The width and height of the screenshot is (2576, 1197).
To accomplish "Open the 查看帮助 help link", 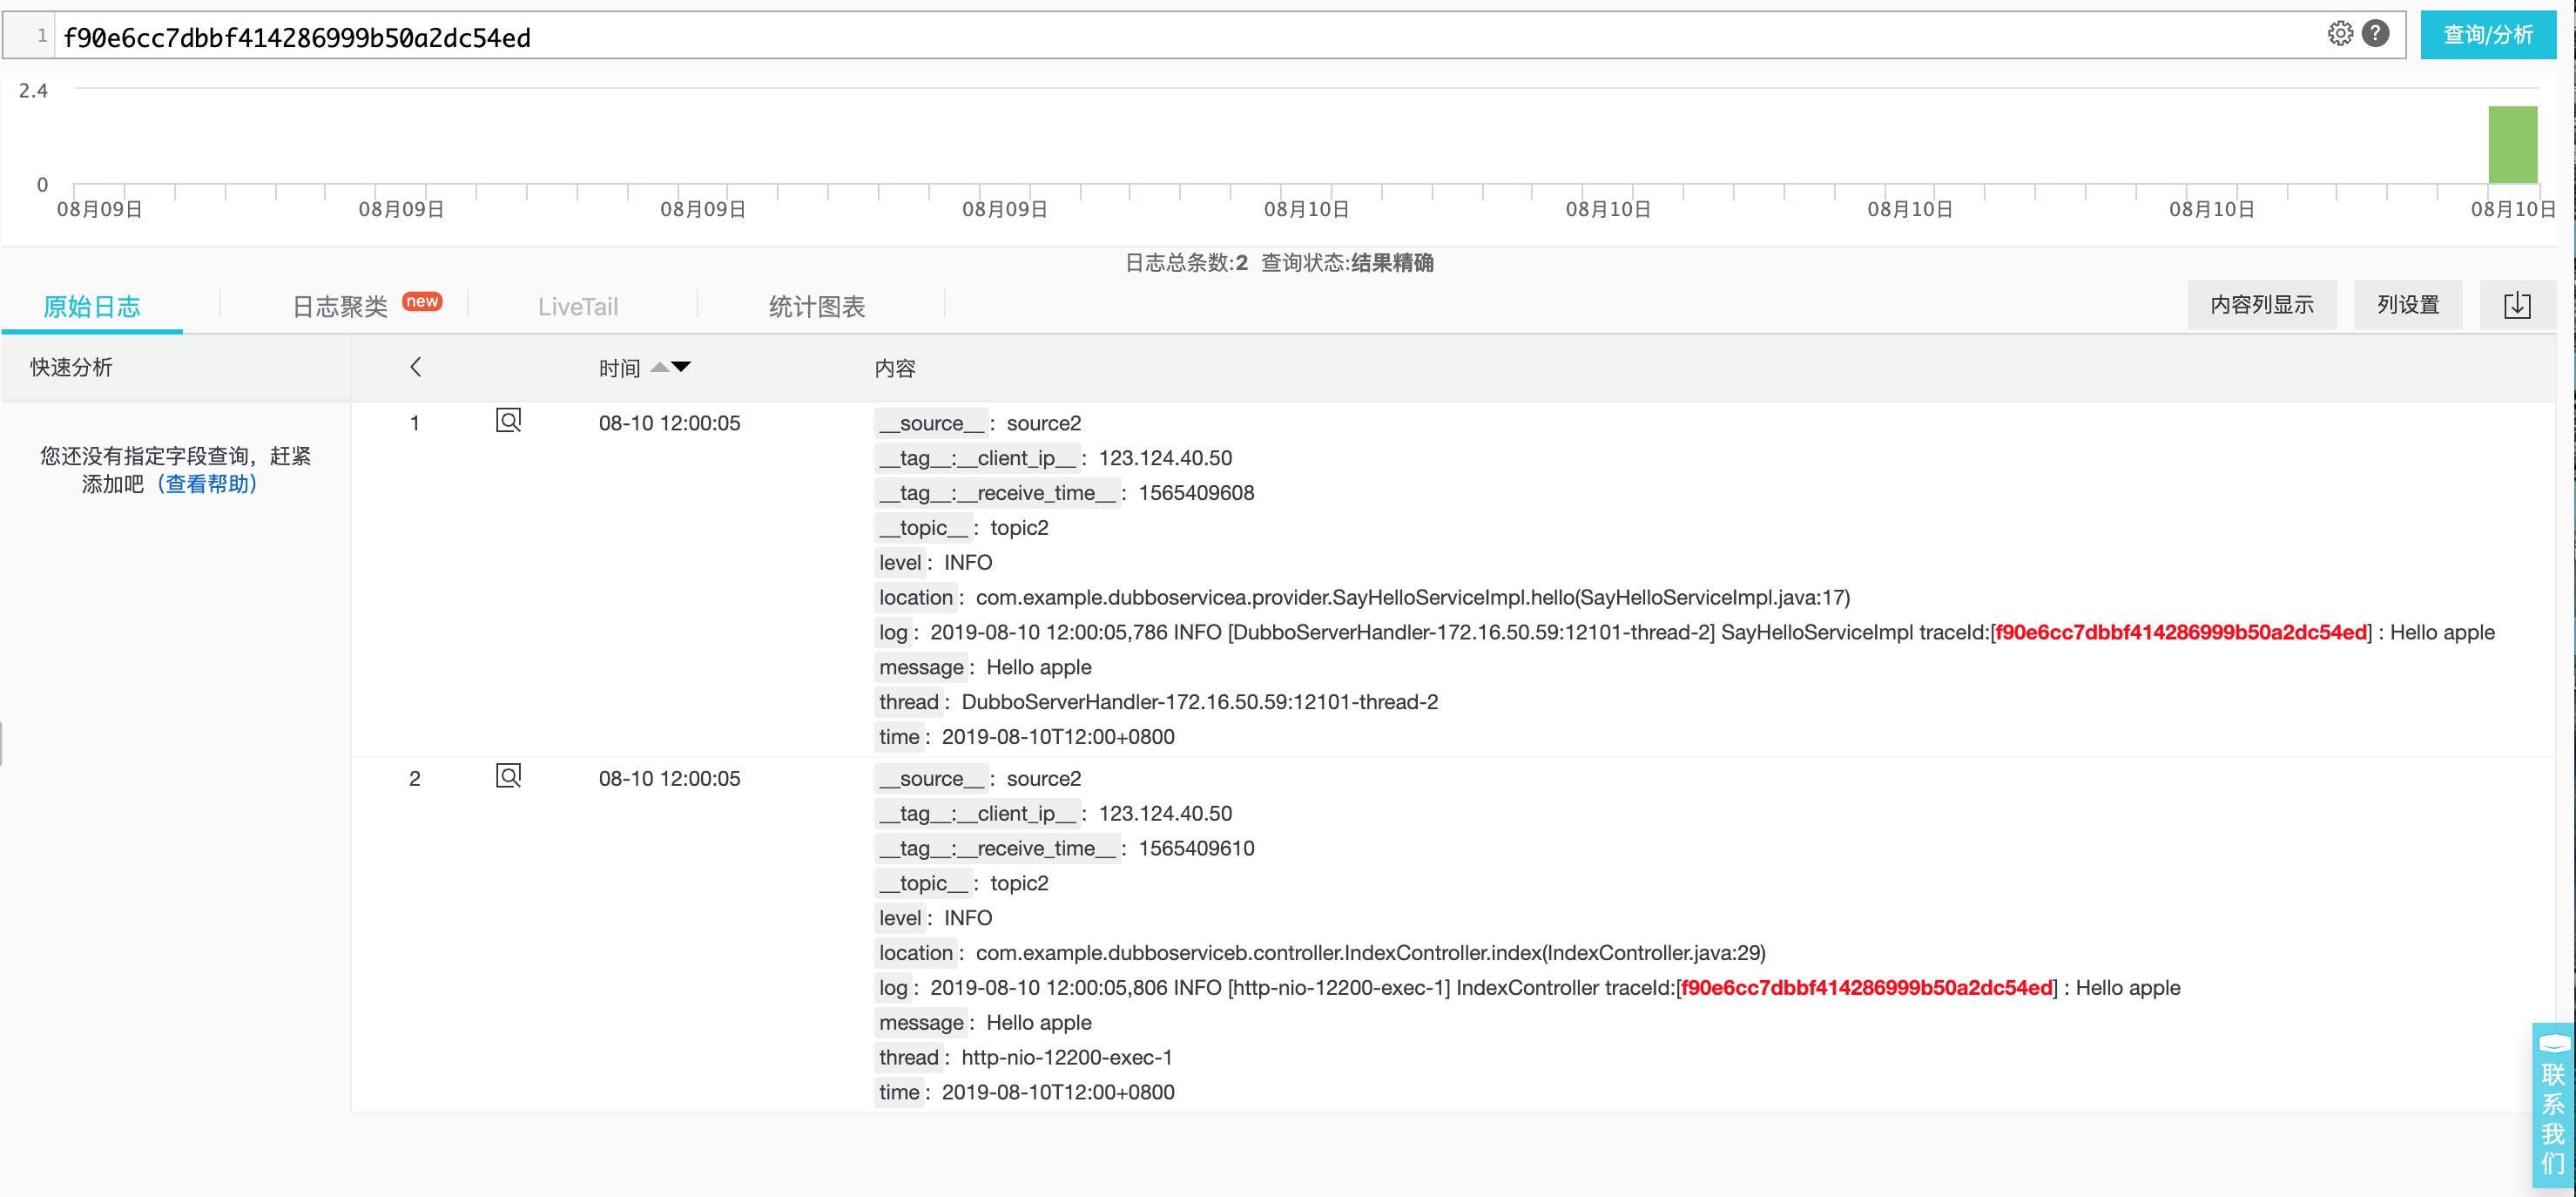I will point(207,484).
